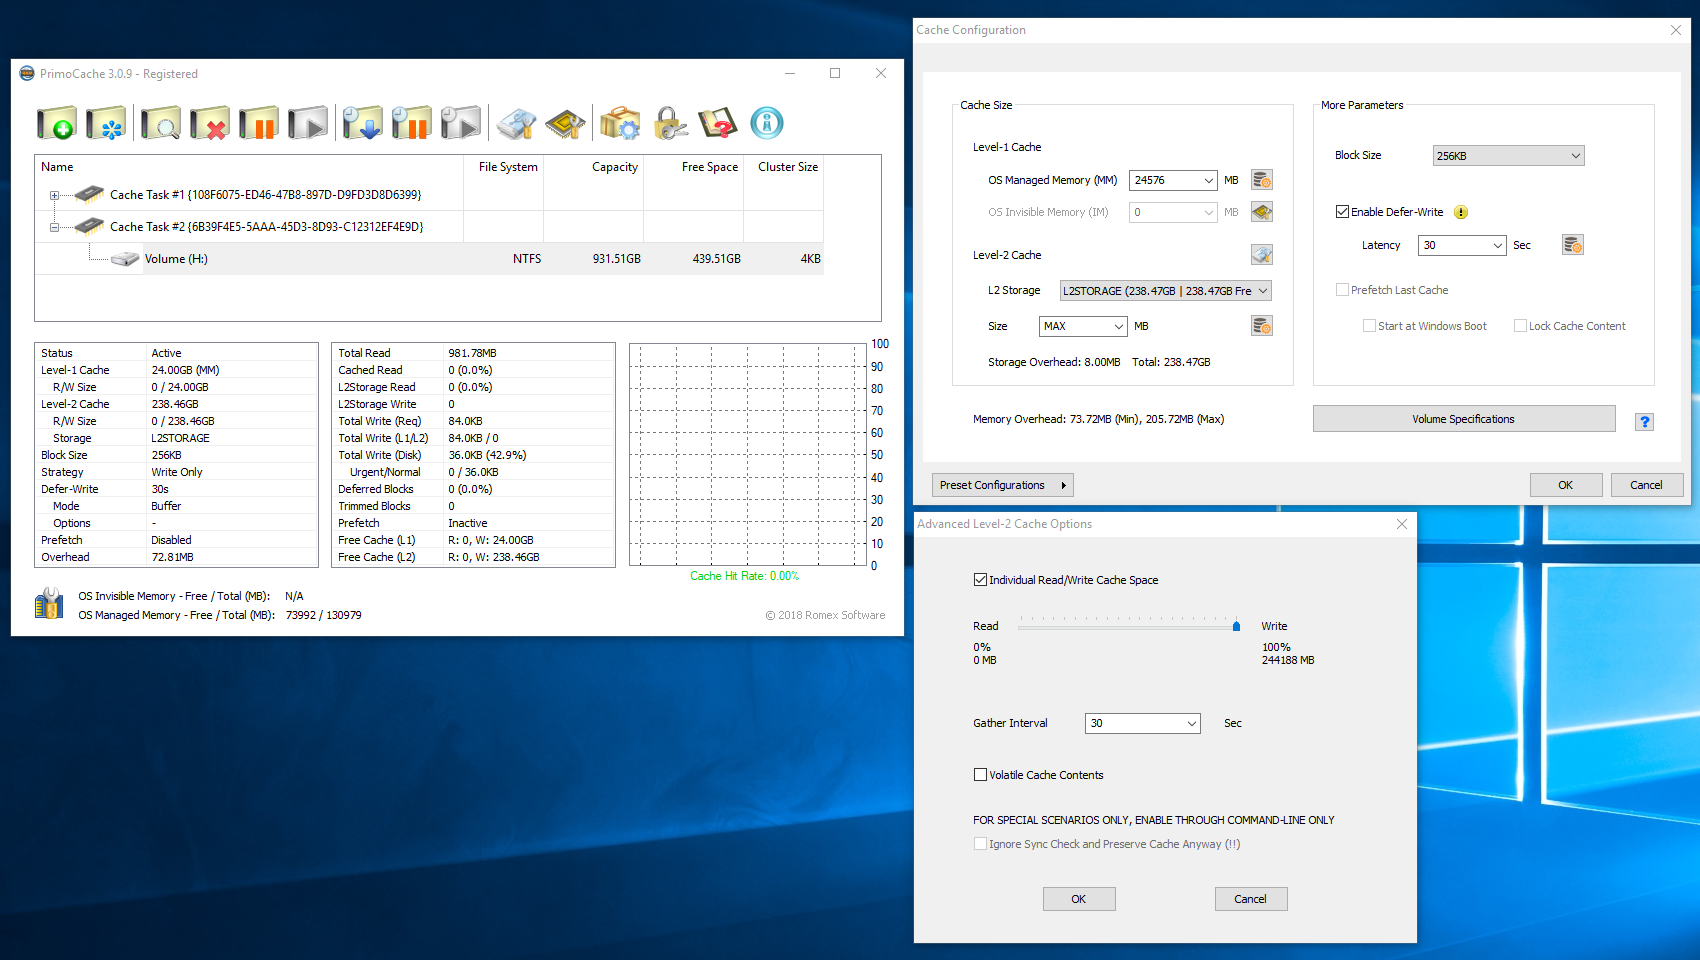Click the Read/Write cache space slider thumb
The height and width of the screenshot is (960, 1700).
pos(1237,626)
